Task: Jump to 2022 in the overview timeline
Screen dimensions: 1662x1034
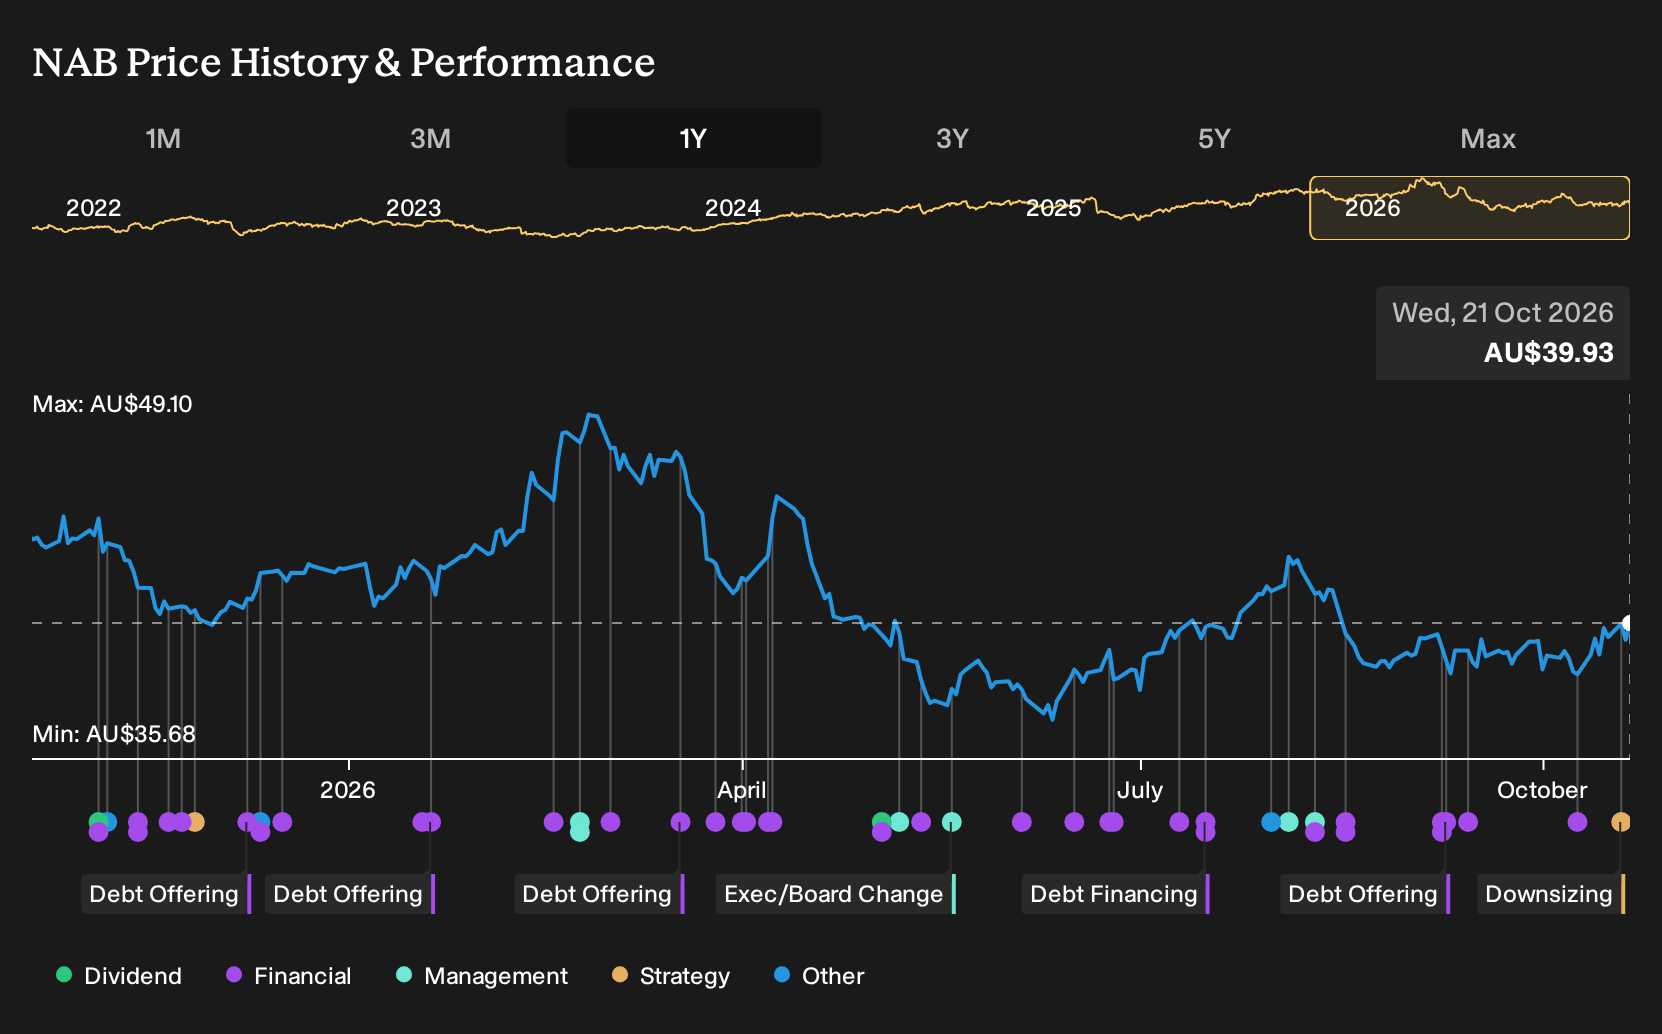Action: tap(93, 208)
